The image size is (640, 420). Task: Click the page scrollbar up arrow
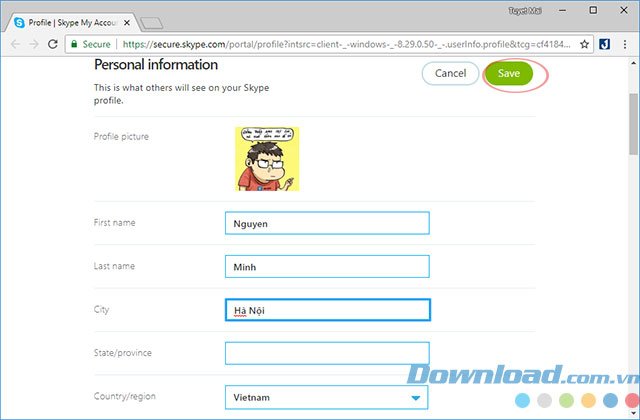click(633, 63)
